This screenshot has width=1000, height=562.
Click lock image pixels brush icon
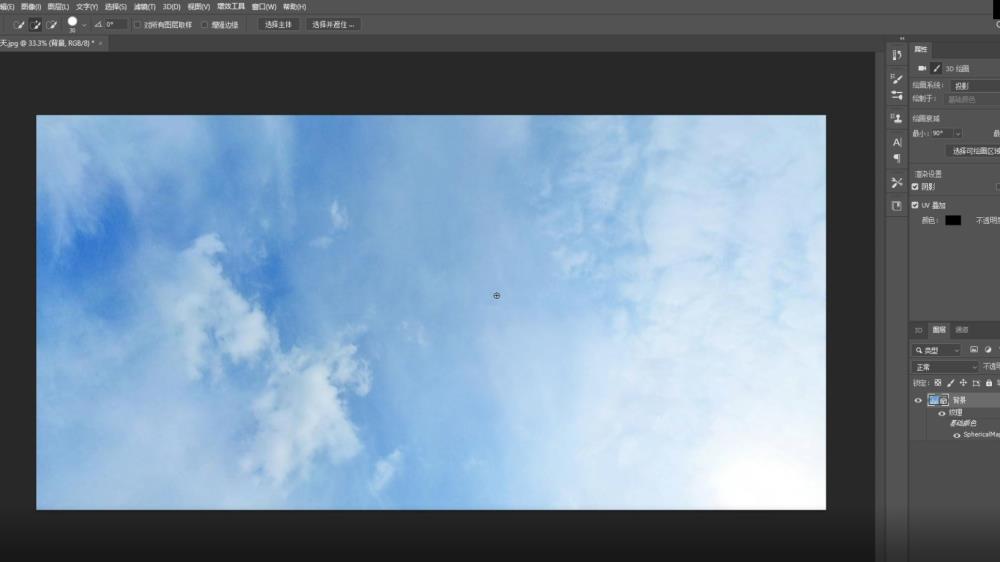click(x=950, y=383)
